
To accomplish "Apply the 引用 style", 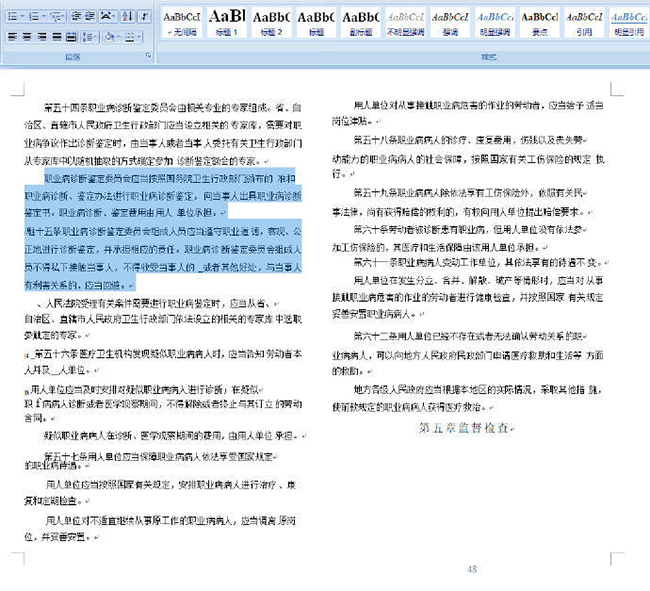I will [585, 23].
